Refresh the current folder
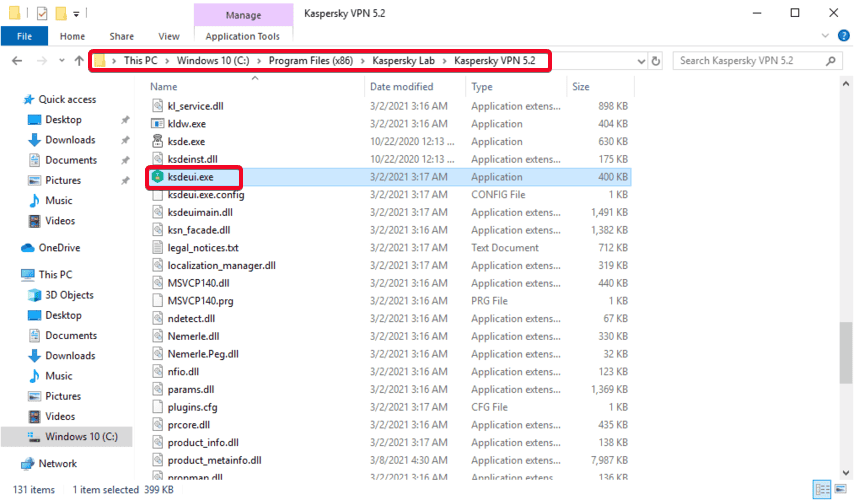The width and height of the screenshot is (854, 500). pyautogui.click(x=656, y=61)
